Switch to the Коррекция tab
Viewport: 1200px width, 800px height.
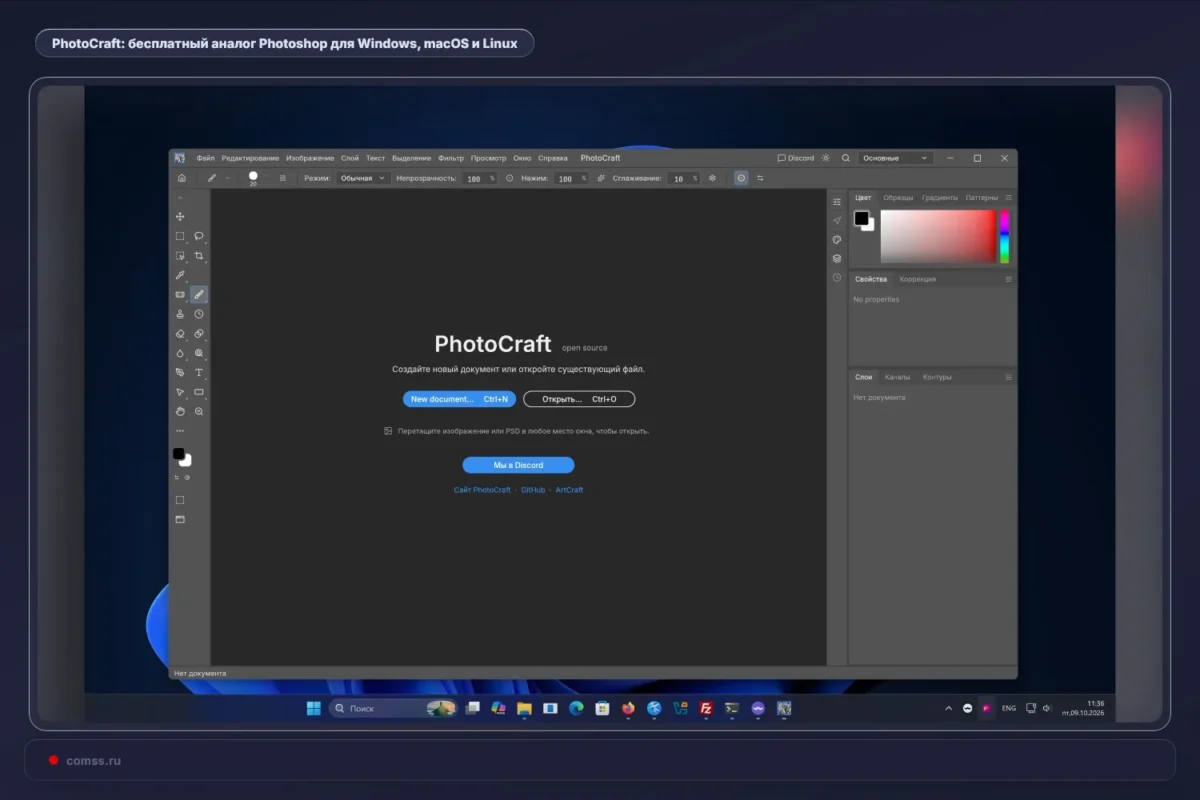tap(917, 279)
